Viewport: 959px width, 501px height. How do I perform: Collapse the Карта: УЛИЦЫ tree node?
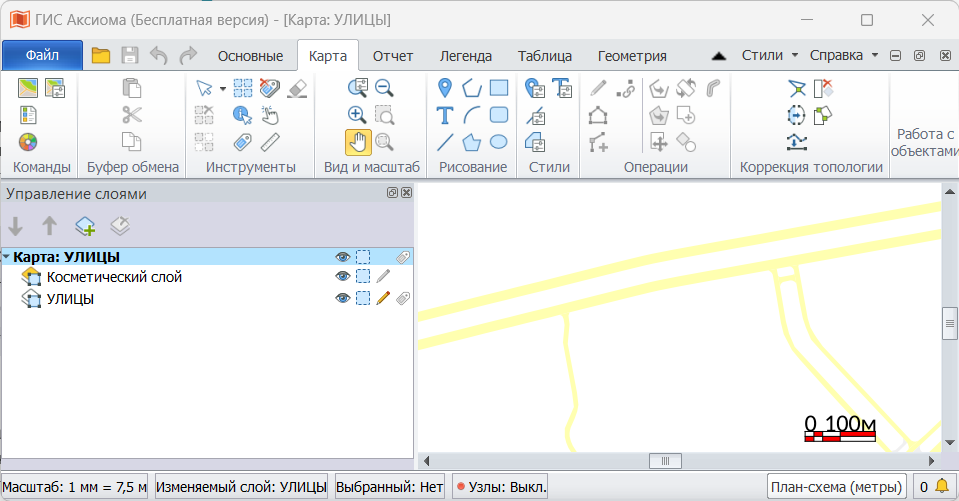coord(7,257)
